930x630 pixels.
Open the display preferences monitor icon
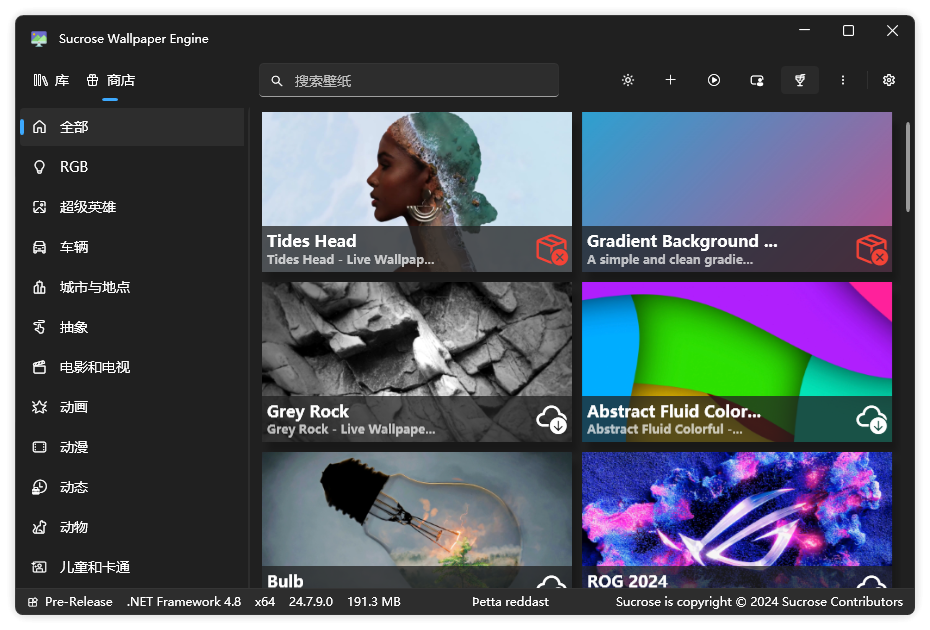[x=757, y=80]
